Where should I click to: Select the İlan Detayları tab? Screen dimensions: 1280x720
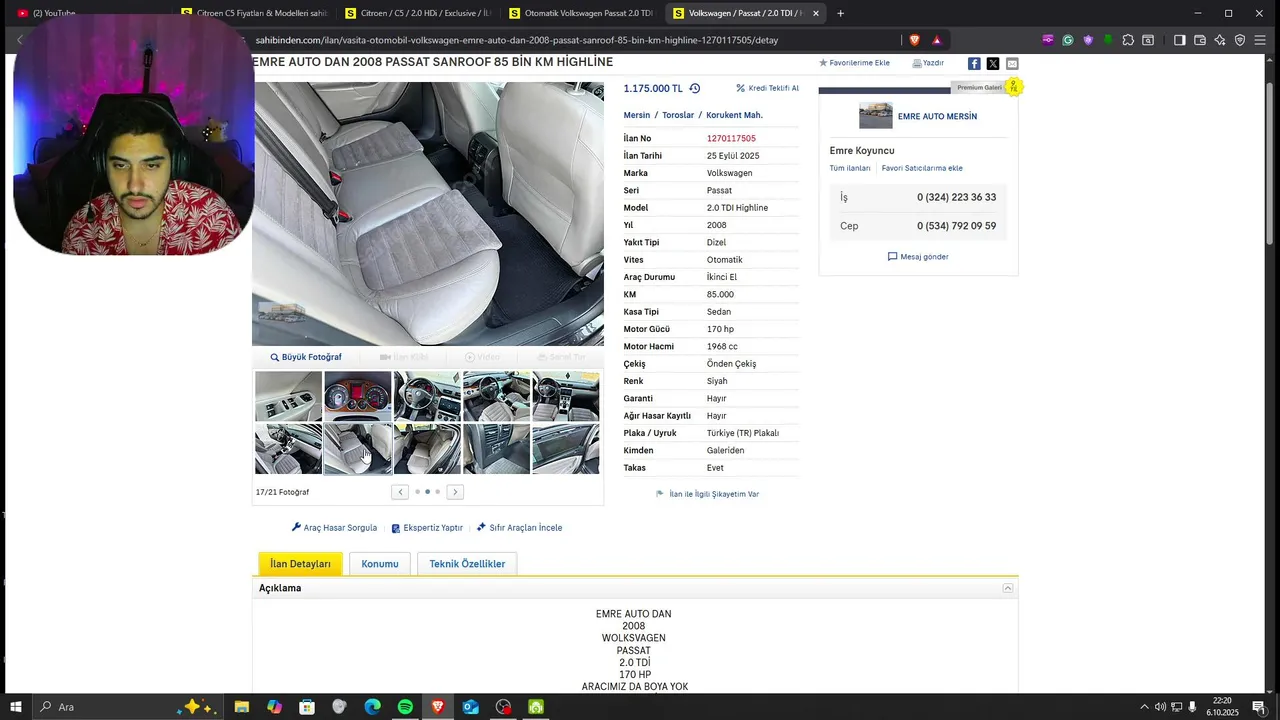pyautogui.click(x=300, y=564)
